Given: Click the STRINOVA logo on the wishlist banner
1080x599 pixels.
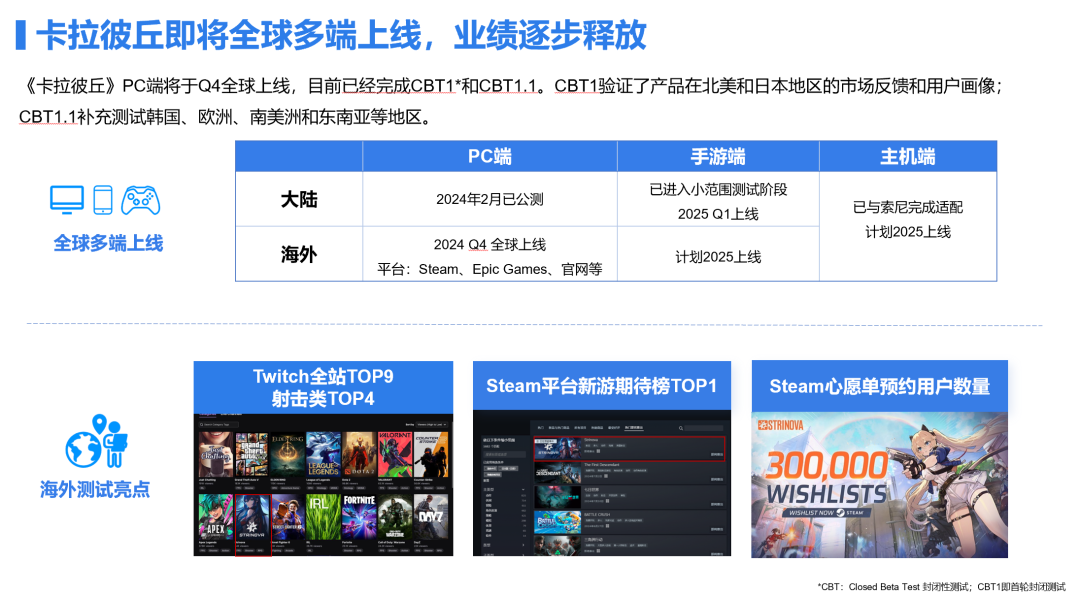Looking at the screenshot, I should [780, 424].
